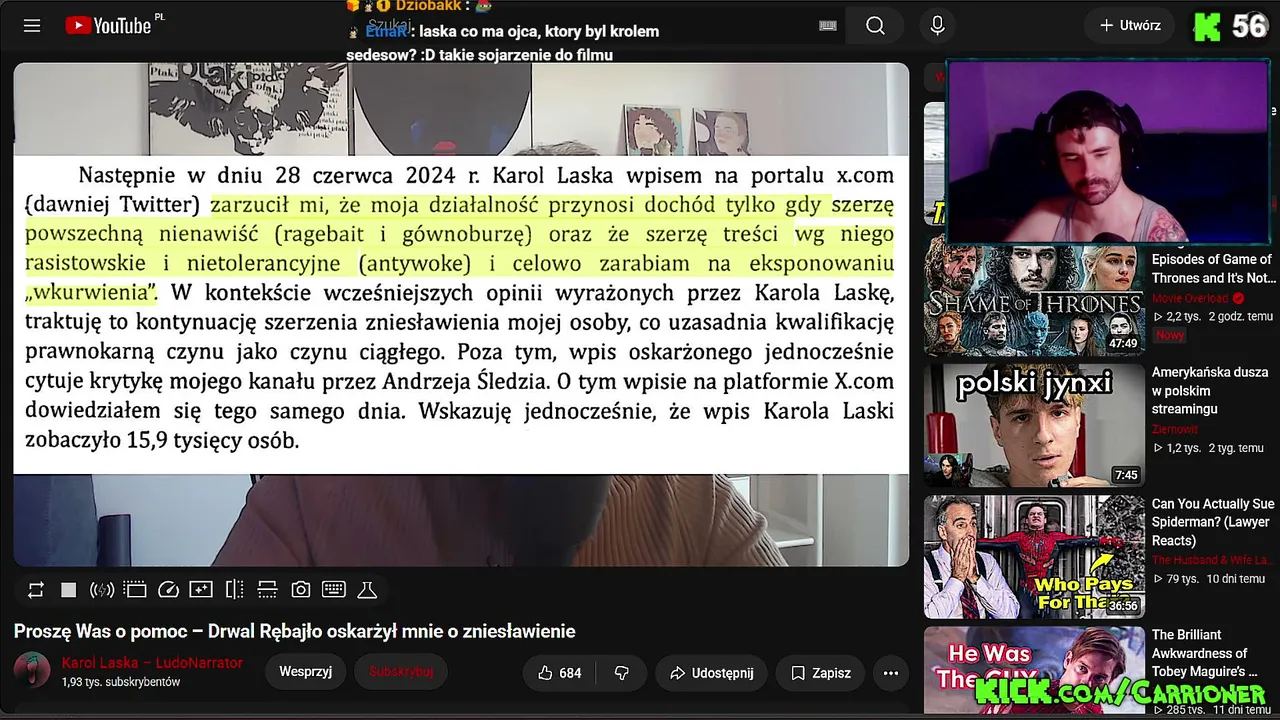Open the Spiderman 'Who Pays For That' thumbnail
This screenshot has height=720, width=1280.
coord(1034,556)
